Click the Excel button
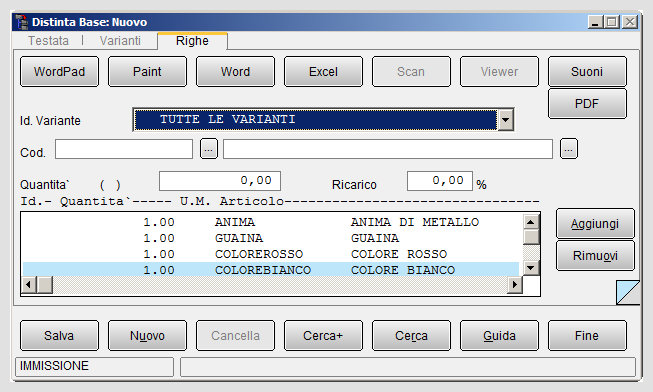Viewport: 653px width, 392px height. pos(323,72)
